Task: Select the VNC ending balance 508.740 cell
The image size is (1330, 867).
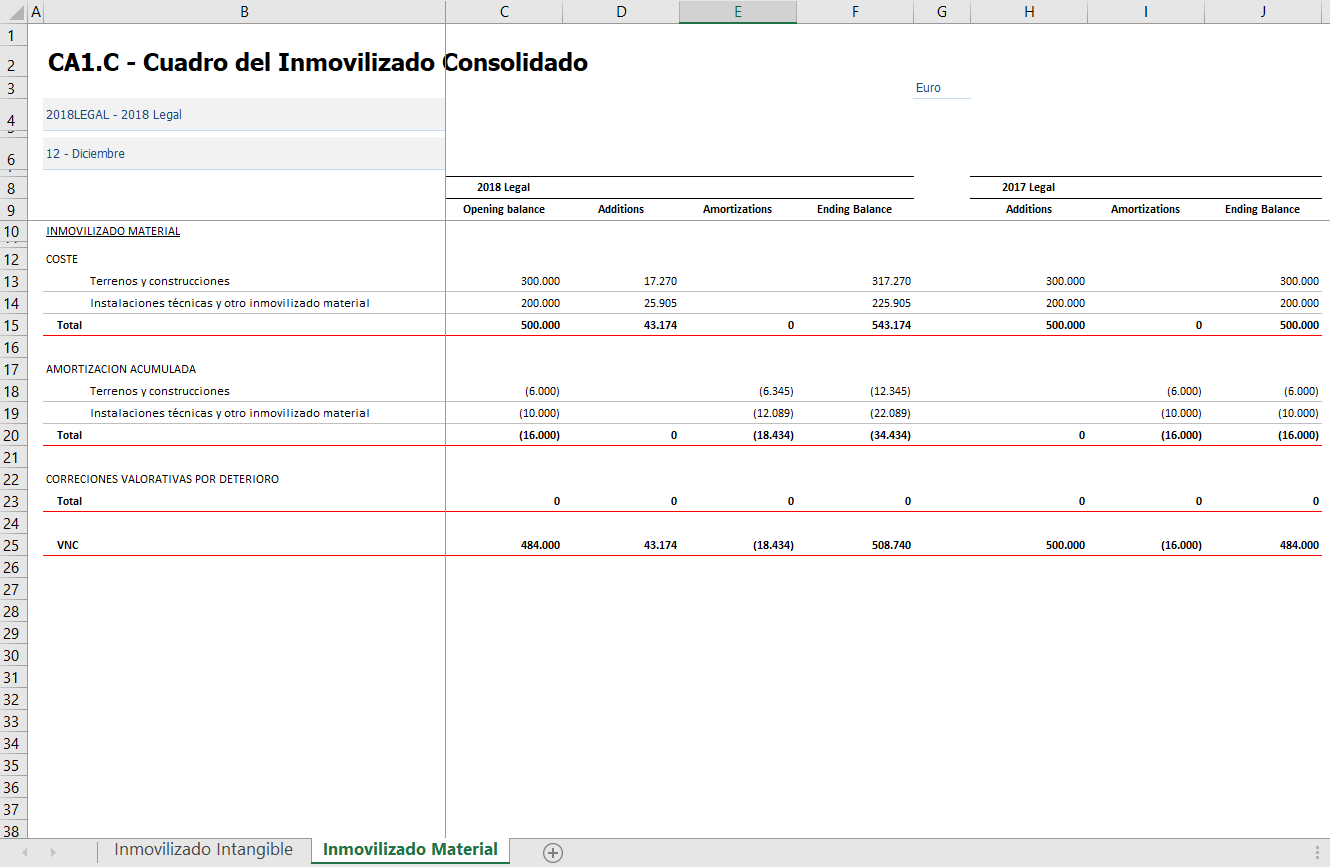Action: [x=855, y=545]
